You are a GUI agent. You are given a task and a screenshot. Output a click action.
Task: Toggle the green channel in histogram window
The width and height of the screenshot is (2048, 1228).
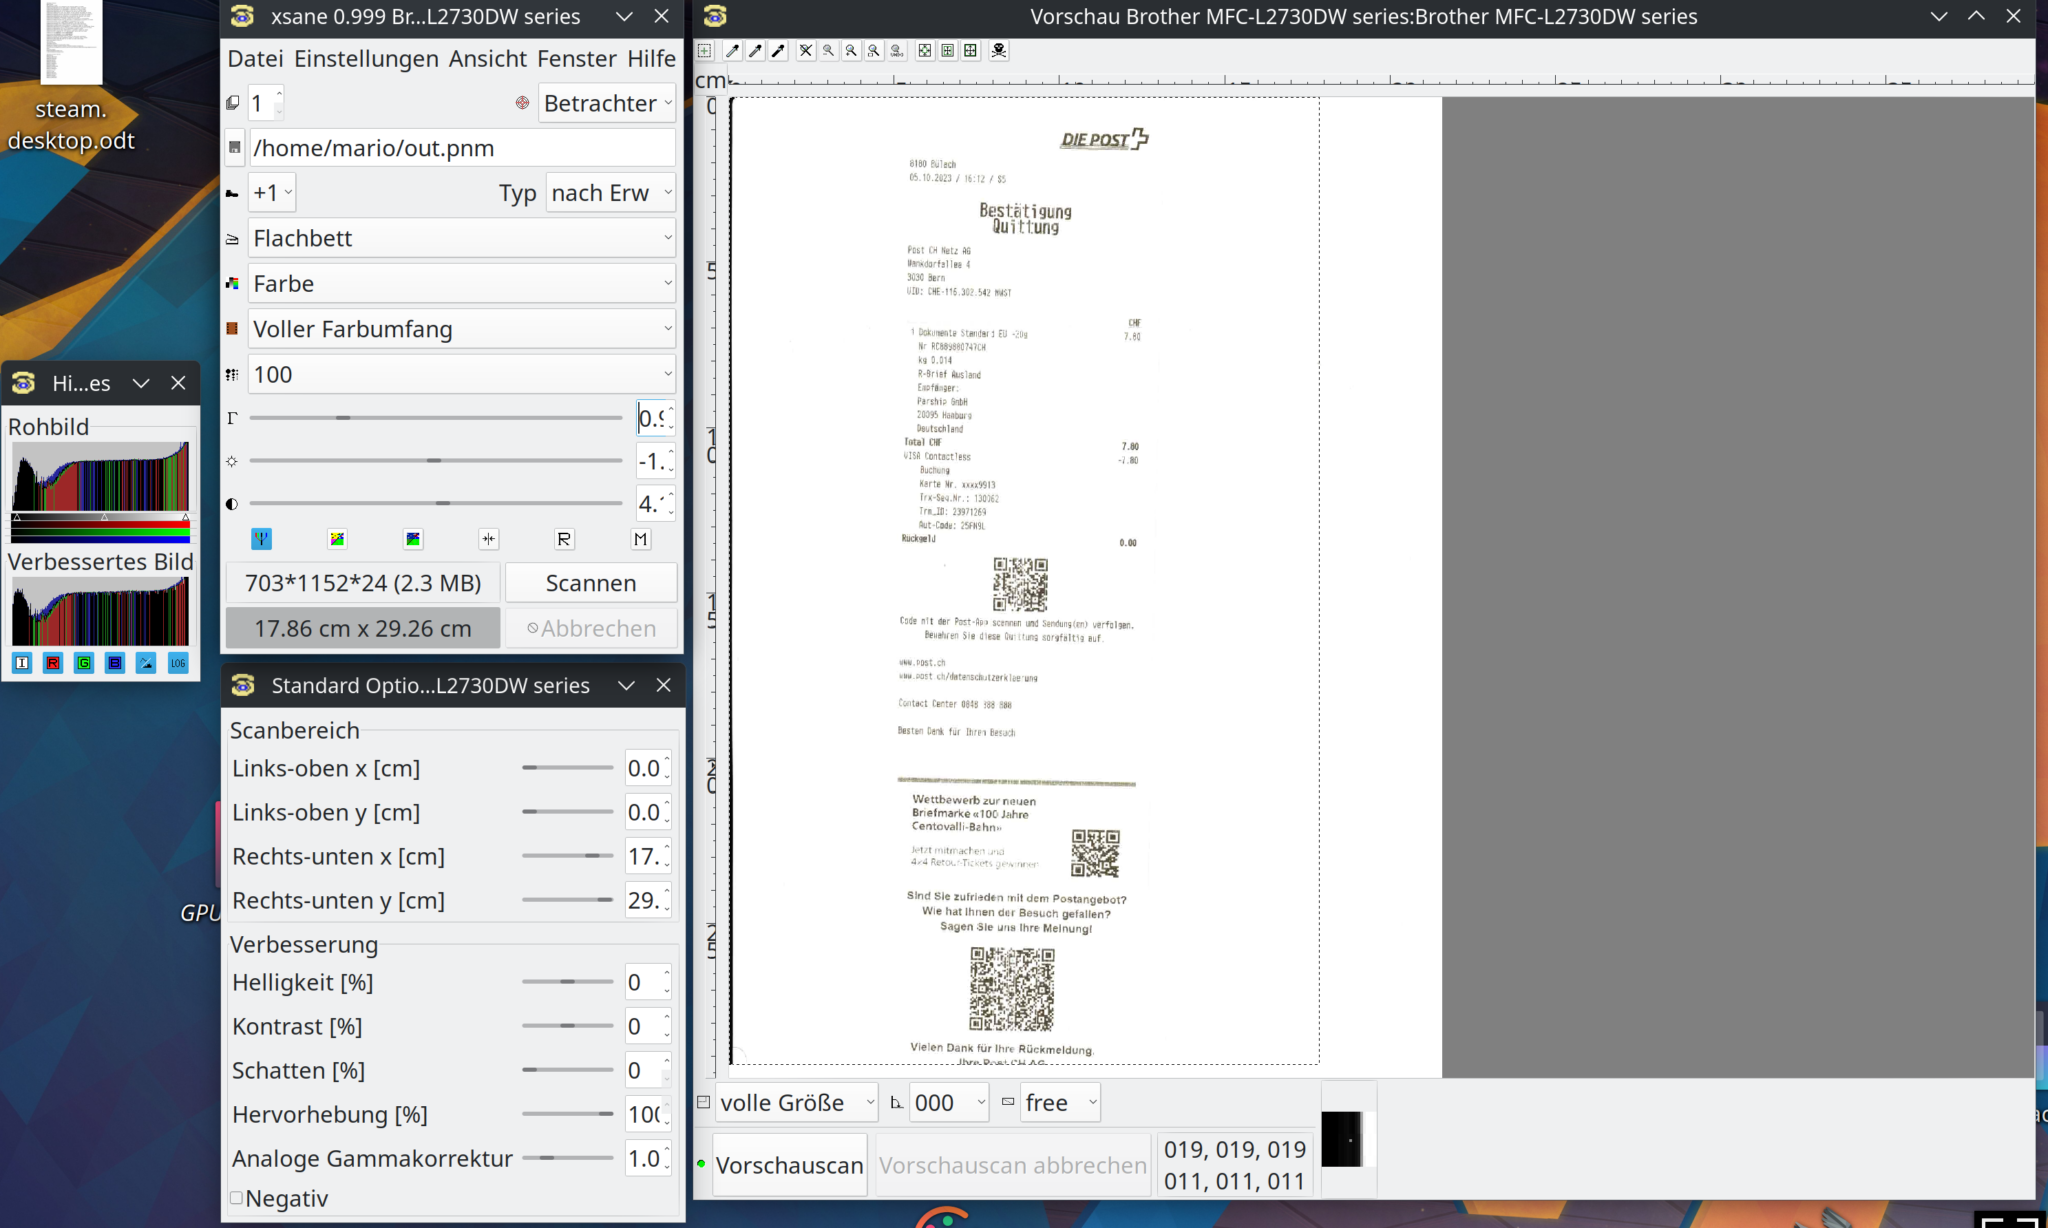point(83,663)
